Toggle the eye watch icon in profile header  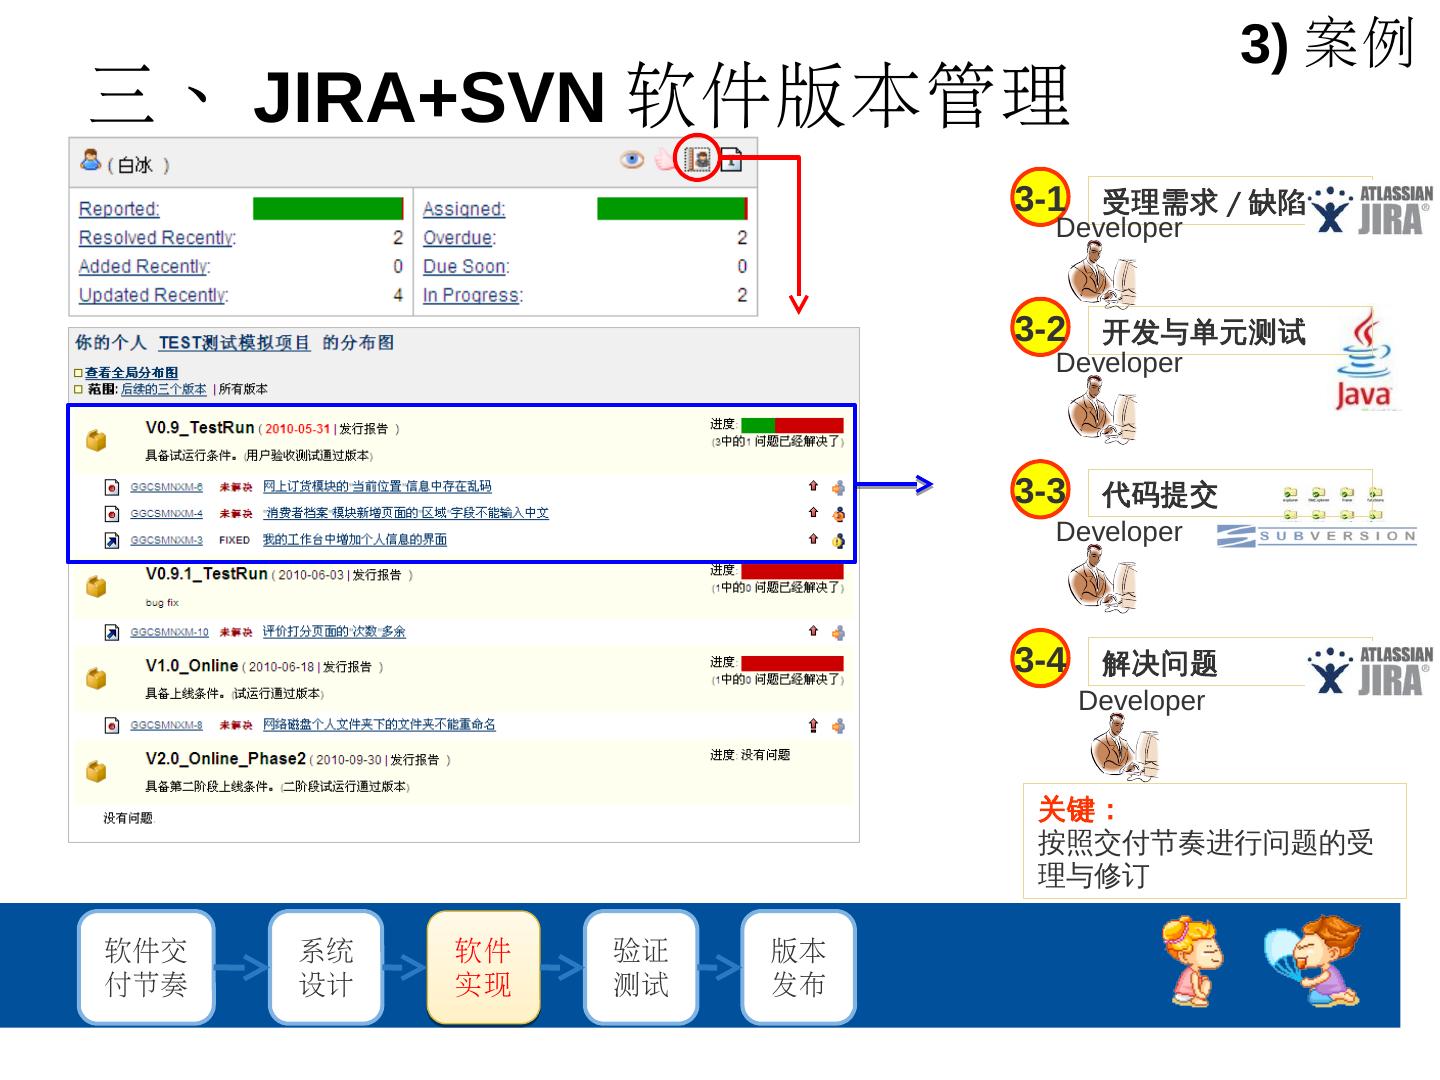tap(632, 160)
